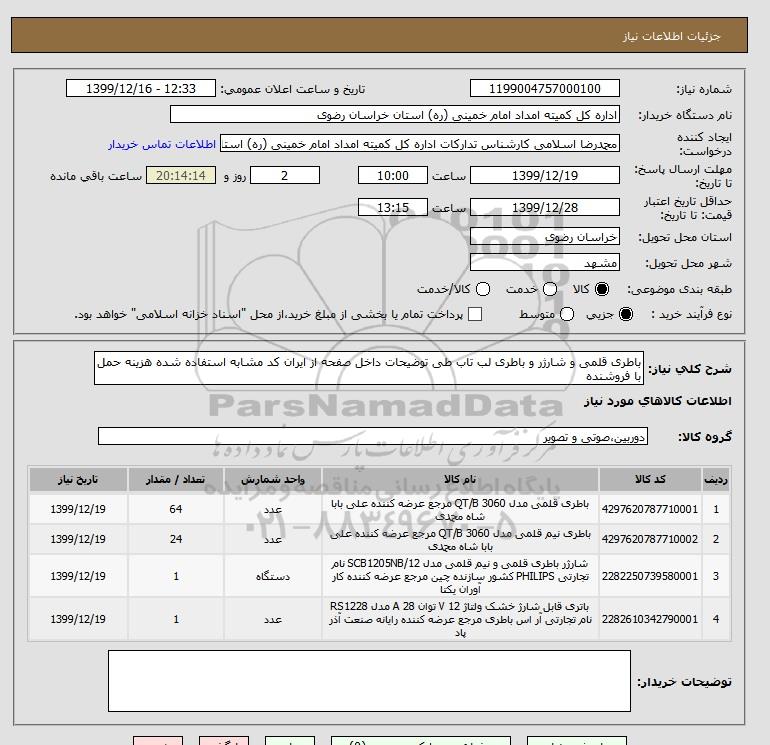Click the price validity time 13:15 field
This screenshot has height=745, width=770.
(x=393, y=207)
